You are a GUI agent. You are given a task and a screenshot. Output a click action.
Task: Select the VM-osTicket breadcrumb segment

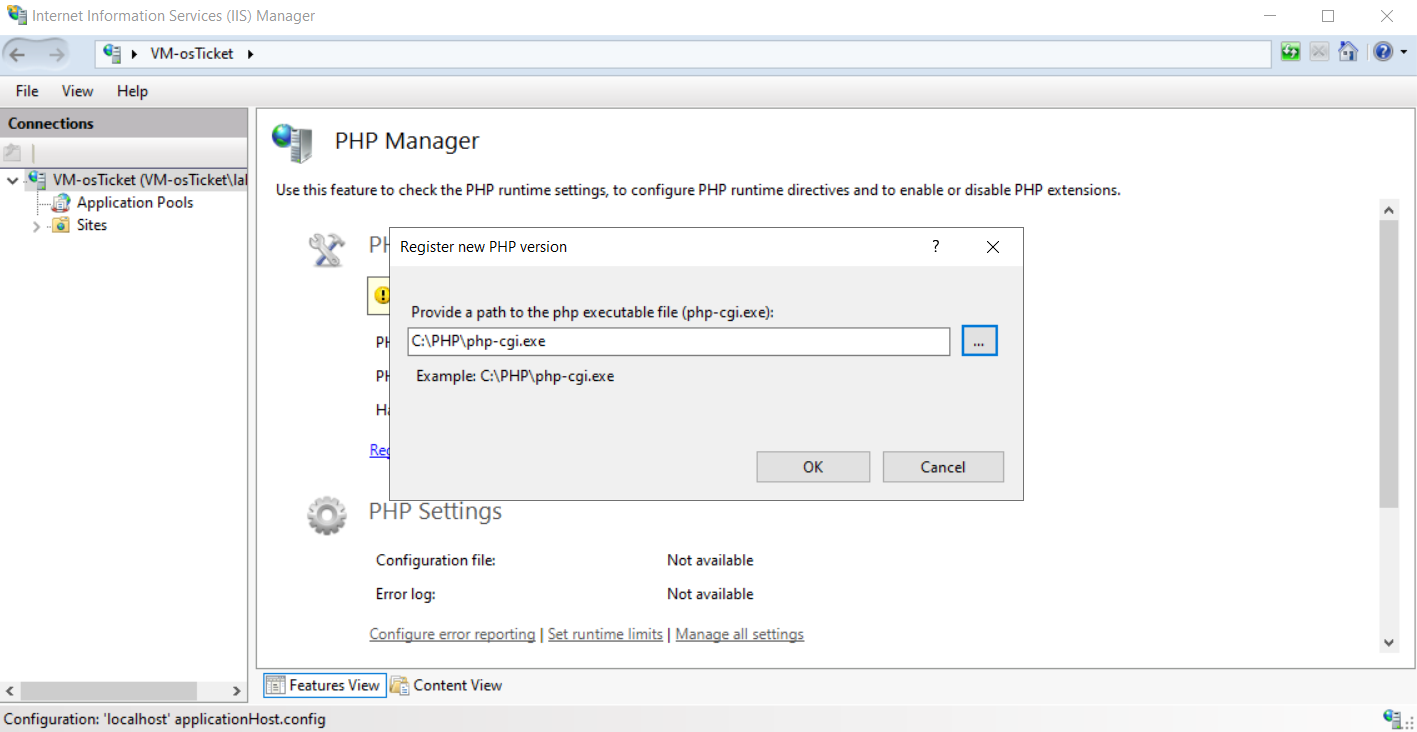click(191, 54)
